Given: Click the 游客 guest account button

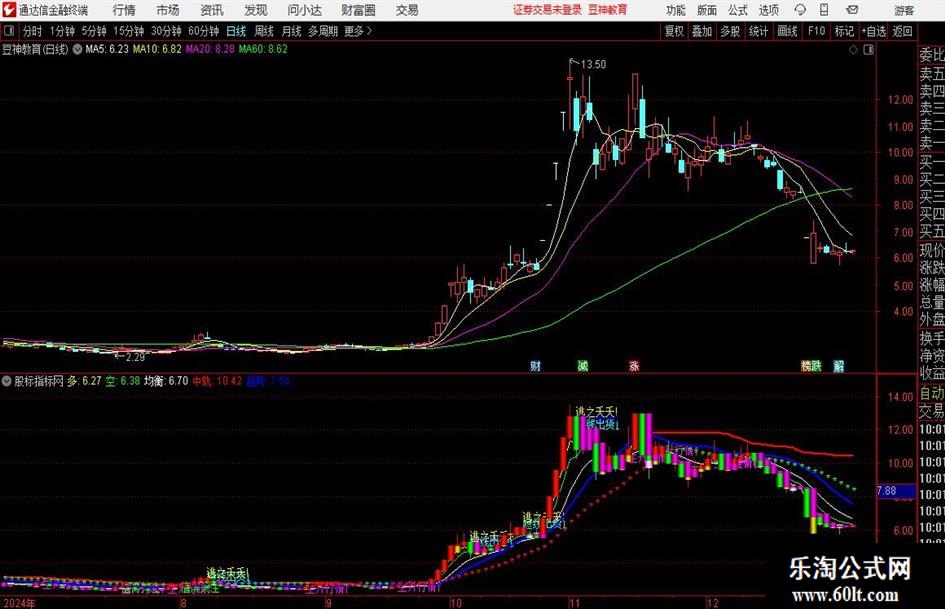Looking at the screenshot, I should pos(904,10).
